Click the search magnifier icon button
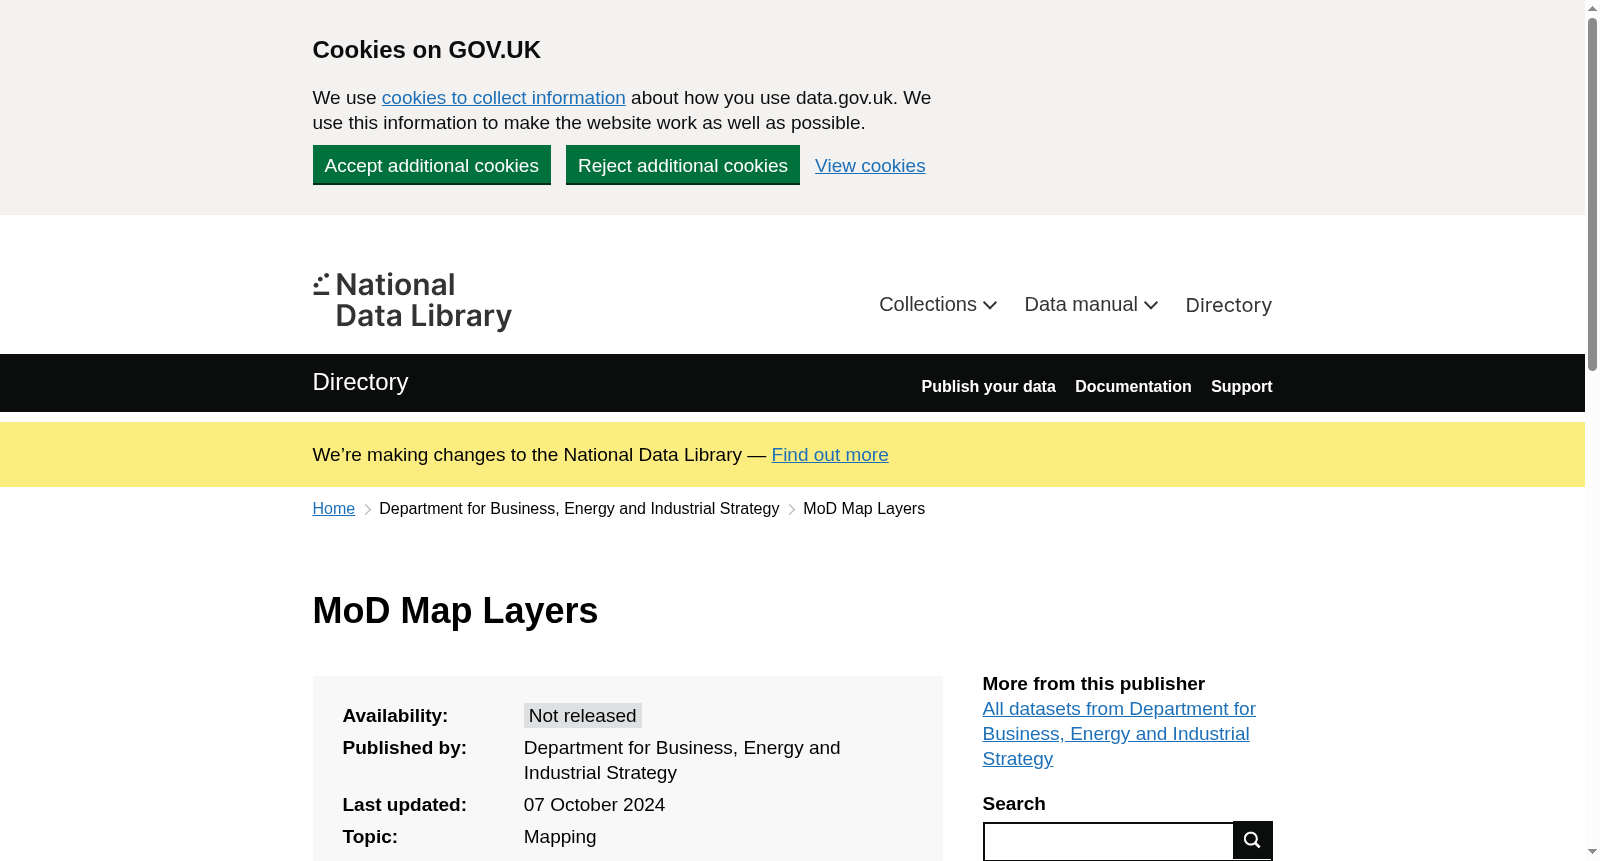The width and height of the screenshot is (1600, 861). (1252, 840)
